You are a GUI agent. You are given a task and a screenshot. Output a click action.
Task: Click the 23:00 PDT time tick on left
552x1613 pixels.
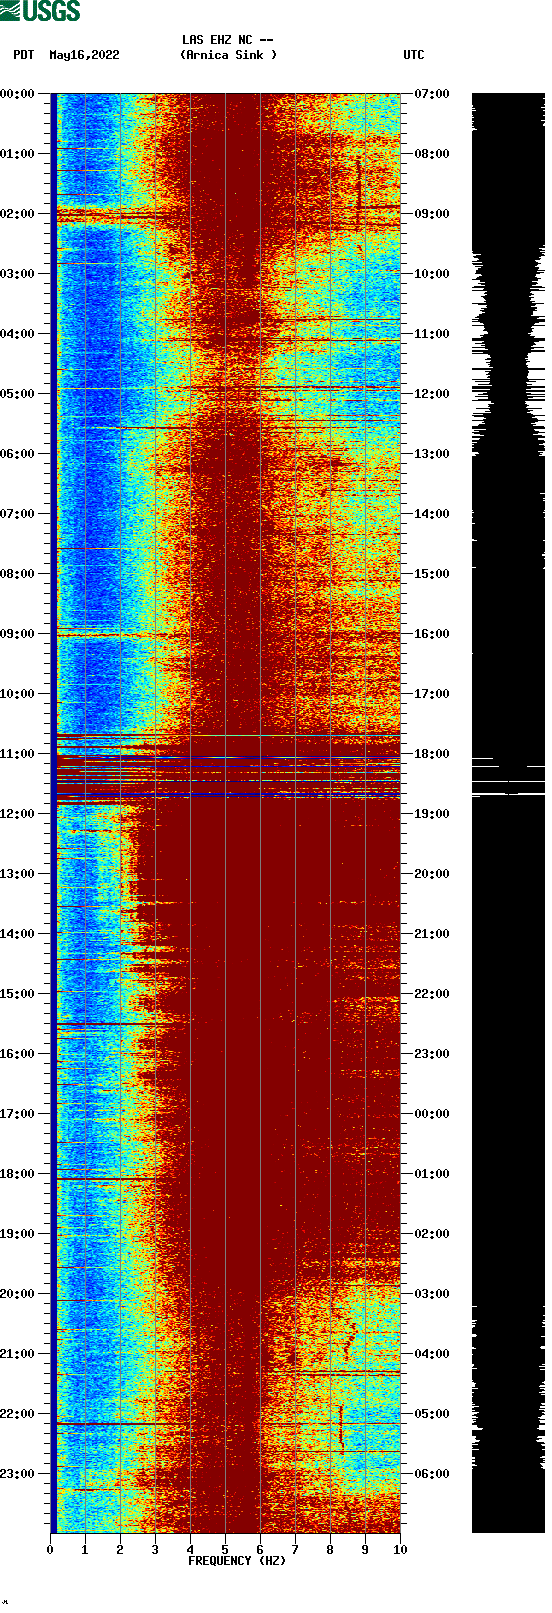click(17, 1474)
